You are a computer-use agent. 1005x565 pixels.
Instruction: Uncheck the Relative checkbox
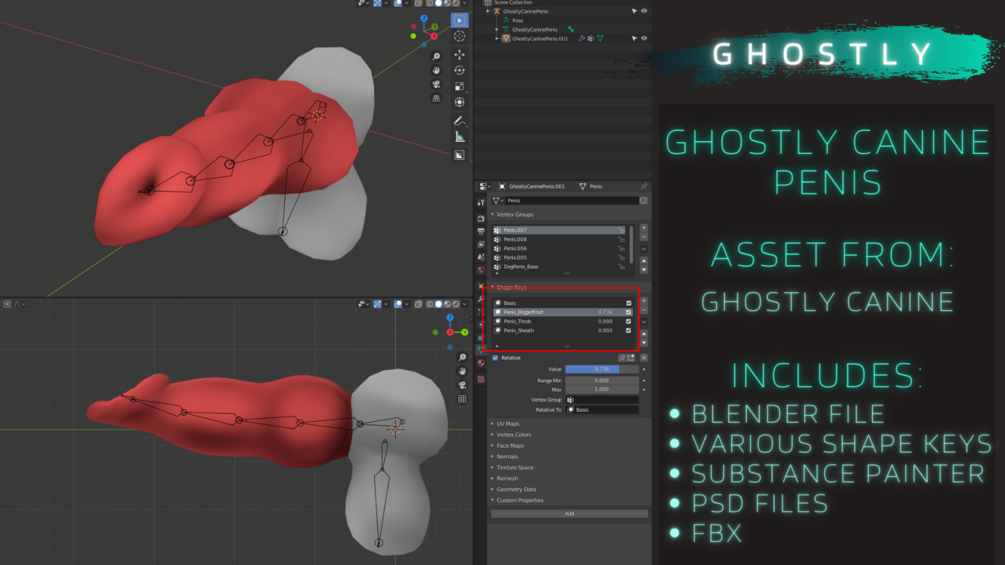pyautogui.click(x=495, y=358)
